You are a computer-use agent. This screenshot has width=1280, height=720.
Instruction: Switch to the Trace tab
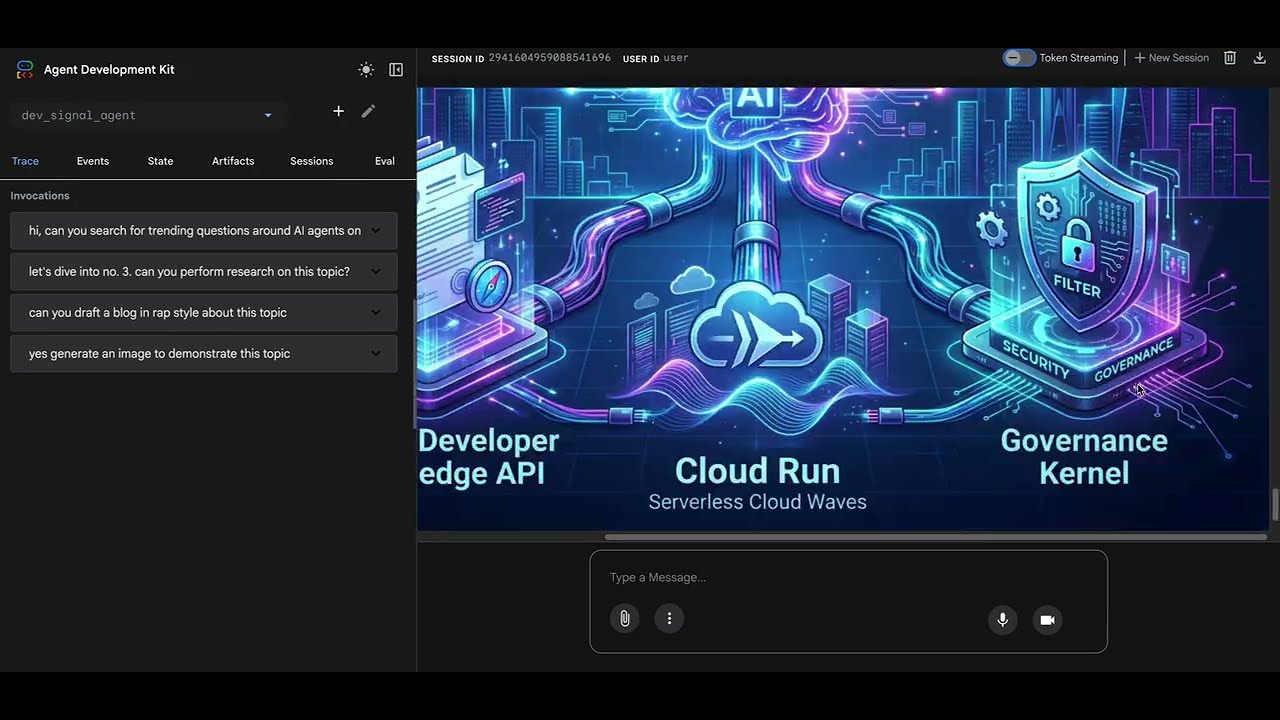point(25,161)
